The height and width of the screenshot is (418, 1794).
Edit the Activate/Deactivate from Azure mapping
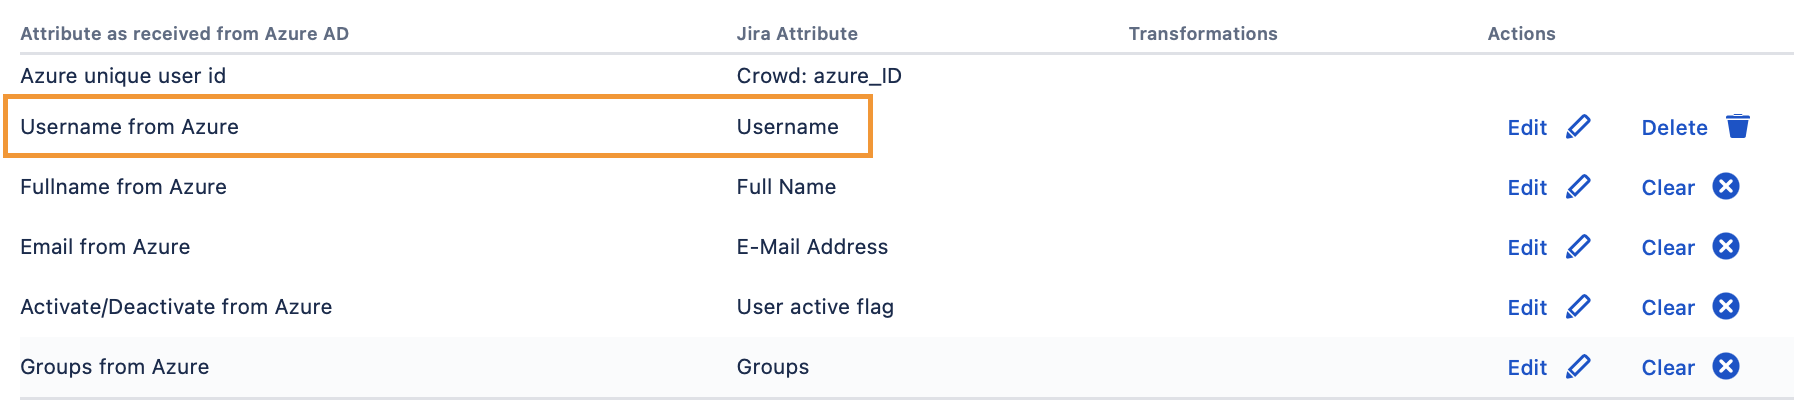1527,308
